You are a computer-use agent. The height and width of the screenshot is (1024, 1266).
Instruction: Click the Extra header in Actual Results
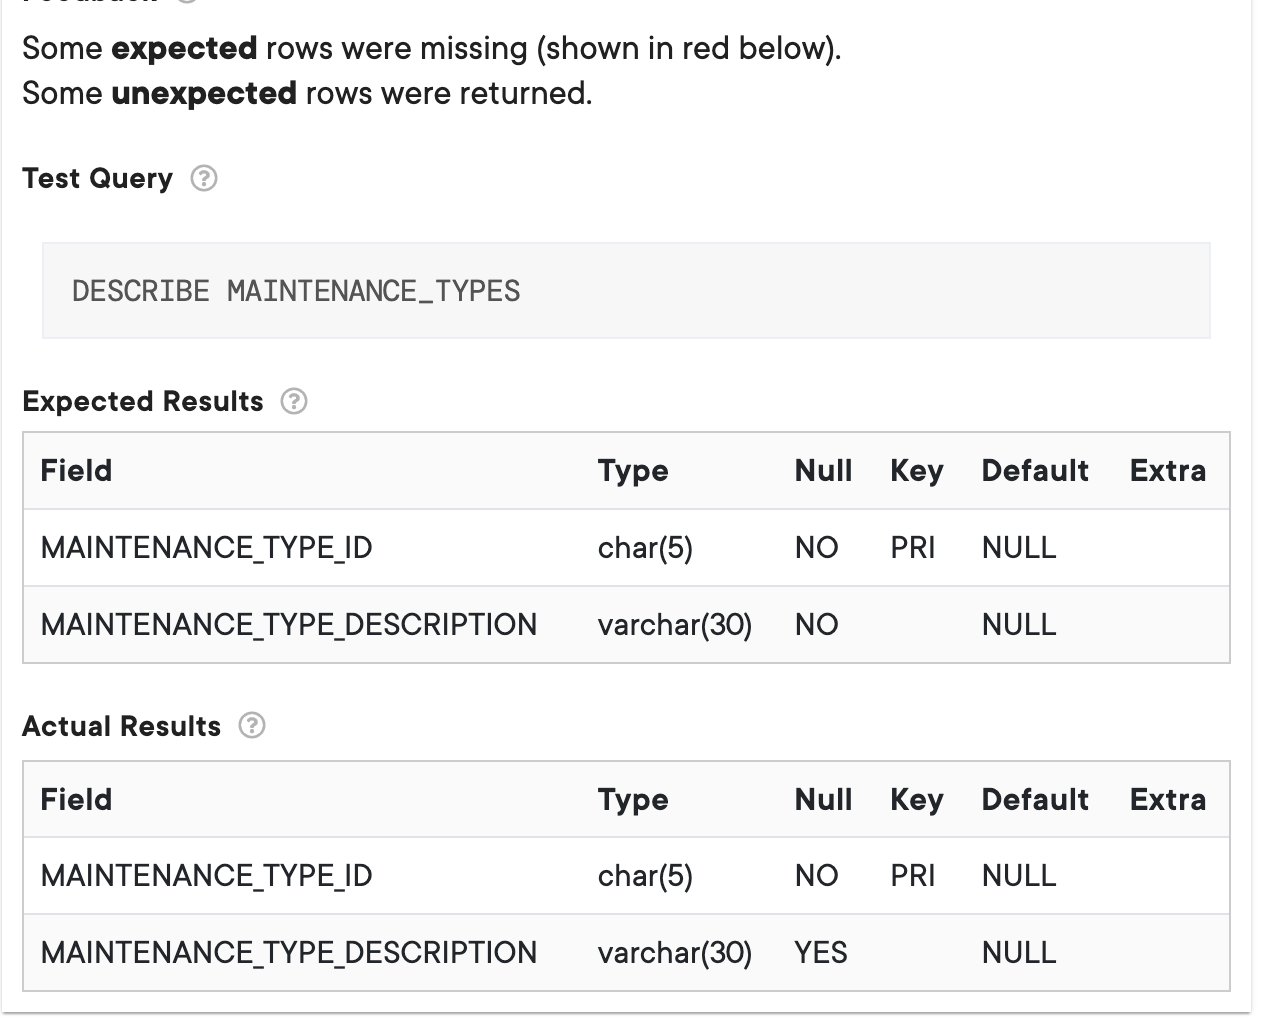coord(1167,800)
